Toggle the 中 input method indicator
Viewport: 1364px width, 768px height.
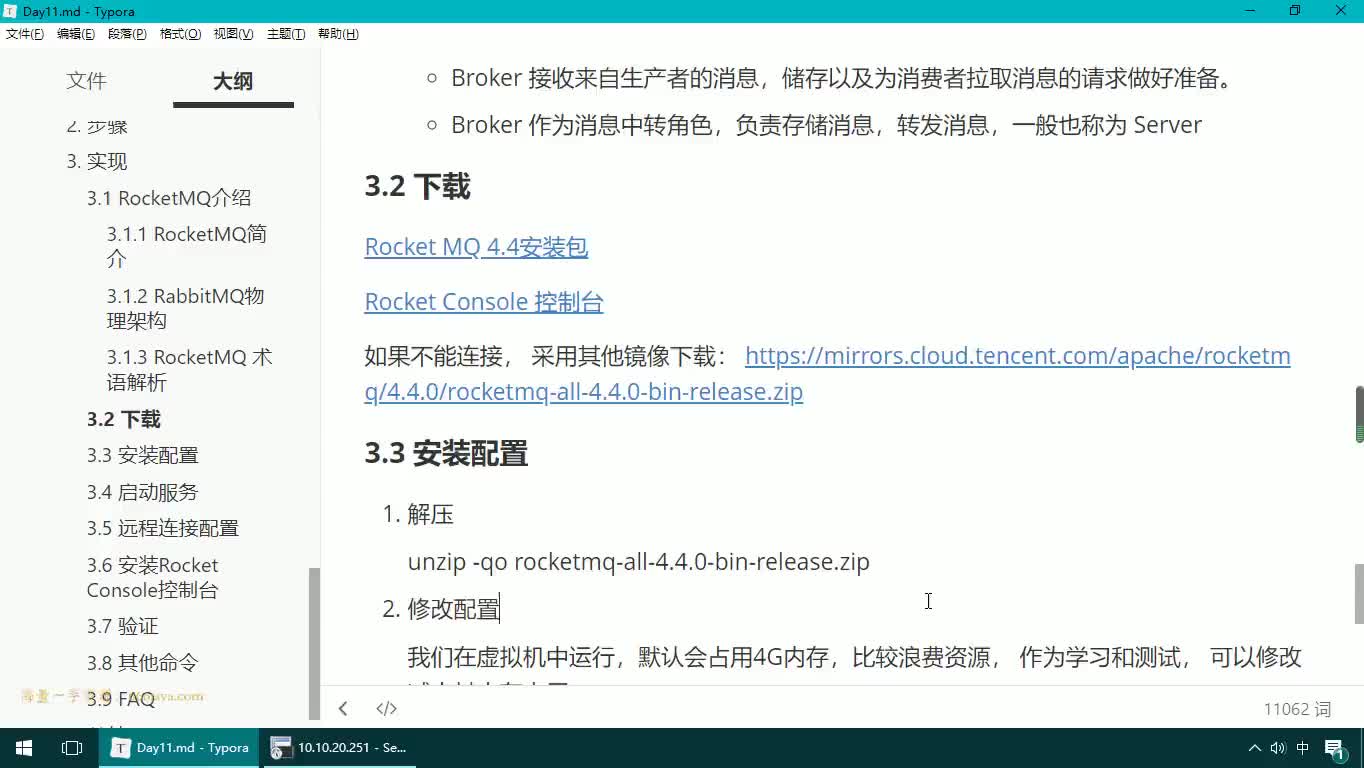(1303, 747)
